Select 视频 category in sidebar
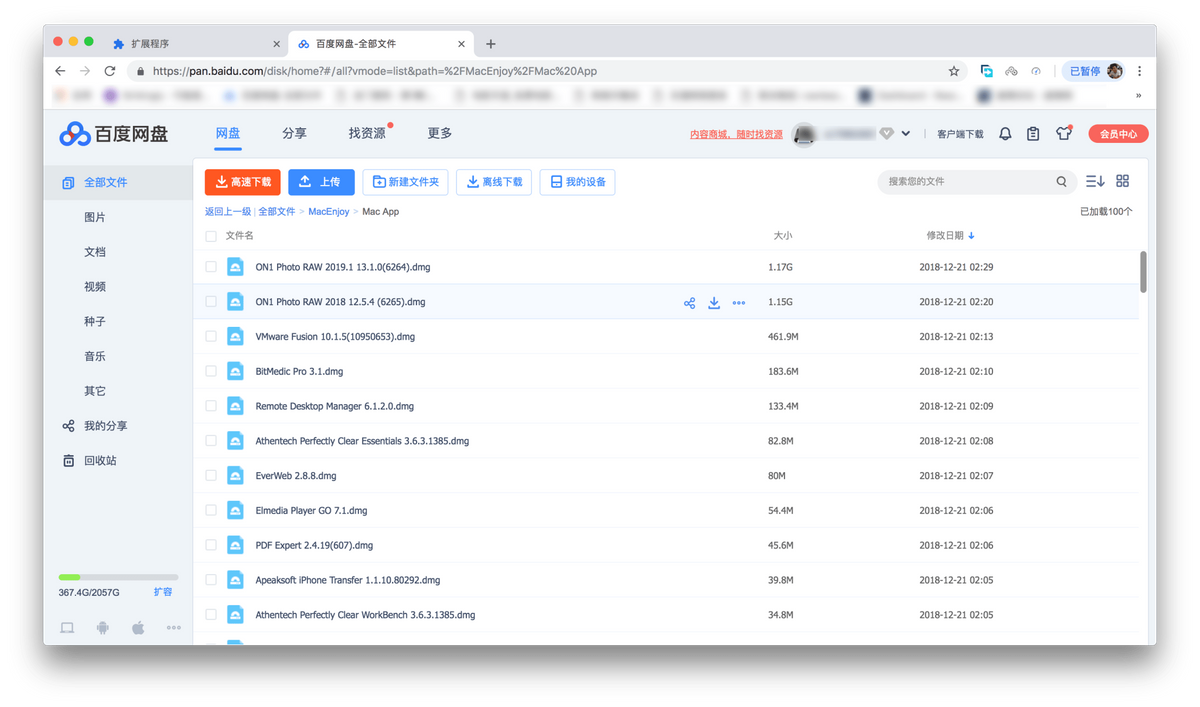 (x=95, y=287)
